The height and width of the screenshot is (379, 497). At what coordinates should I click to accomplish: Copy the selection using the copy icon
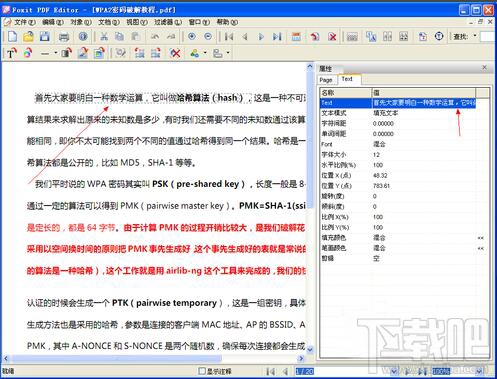coord(119,36)
